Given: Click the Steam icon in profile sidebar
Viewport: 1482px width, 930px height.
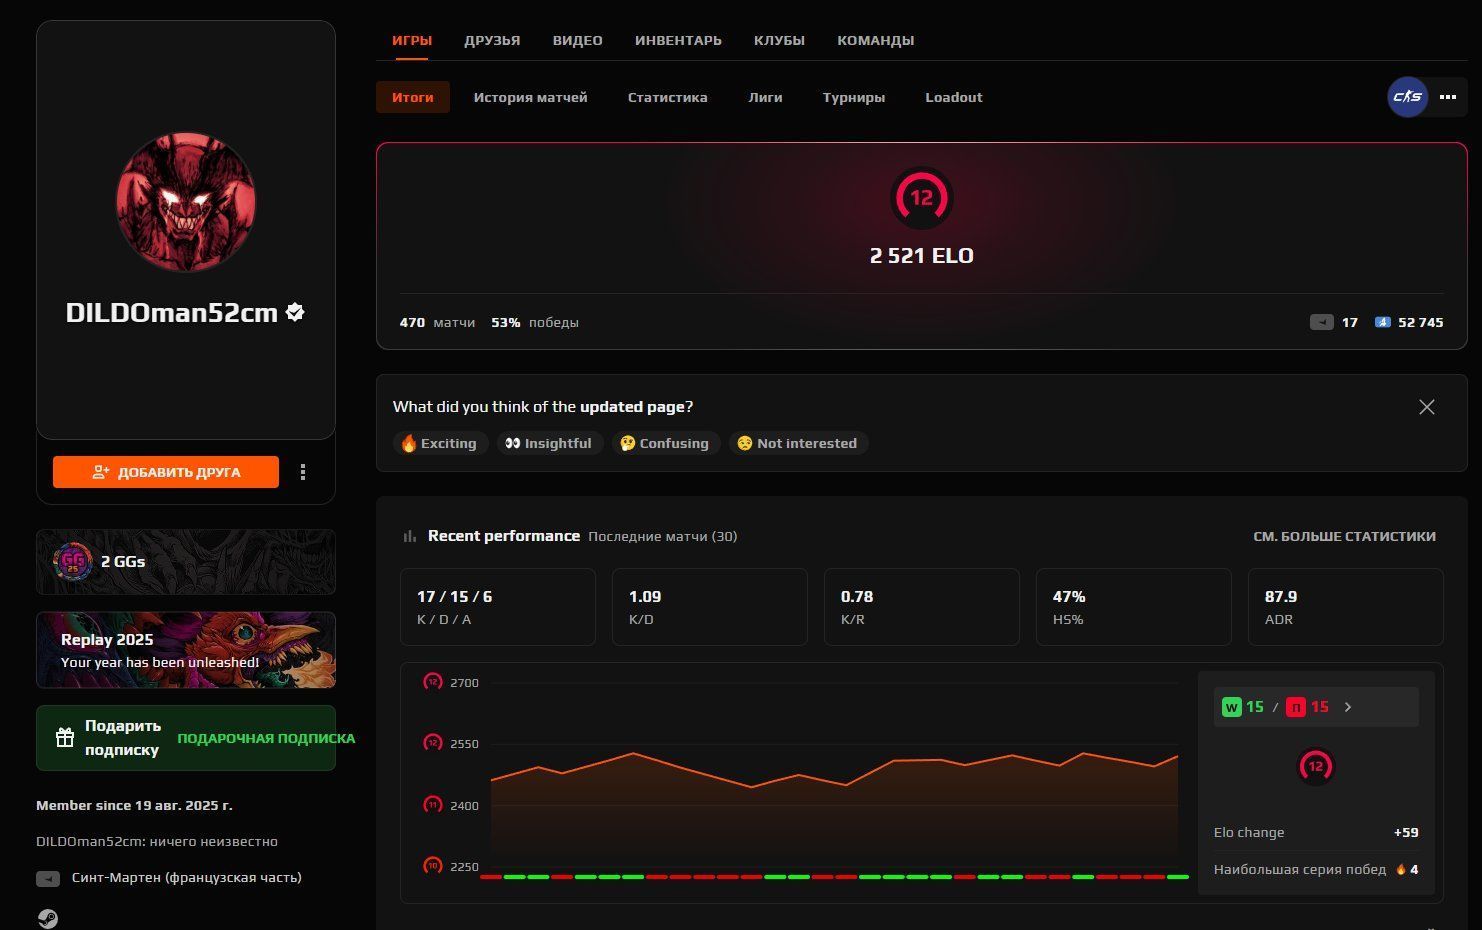Looking at the screenshot, I should tap(47, 918).
